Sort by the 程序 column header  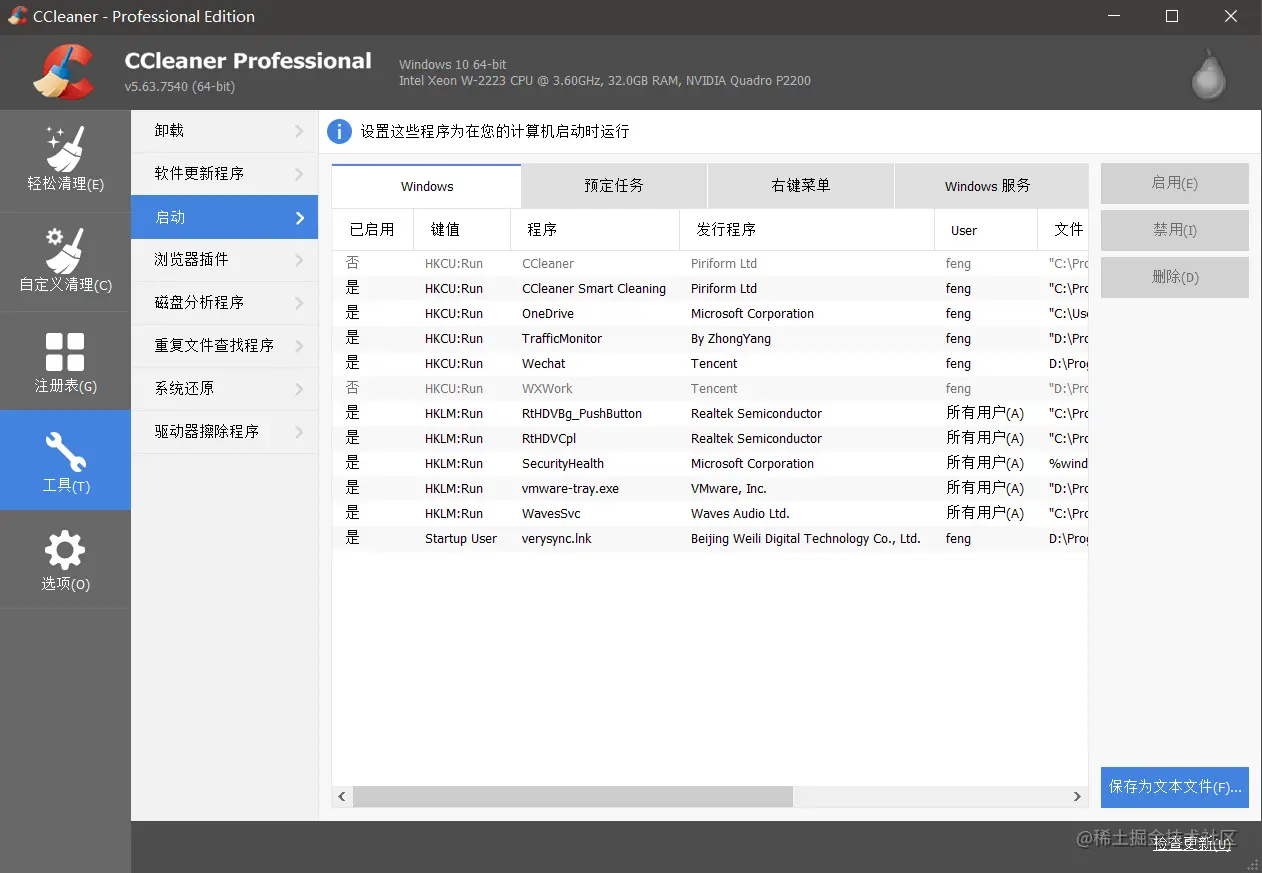(x=595, y=230)
